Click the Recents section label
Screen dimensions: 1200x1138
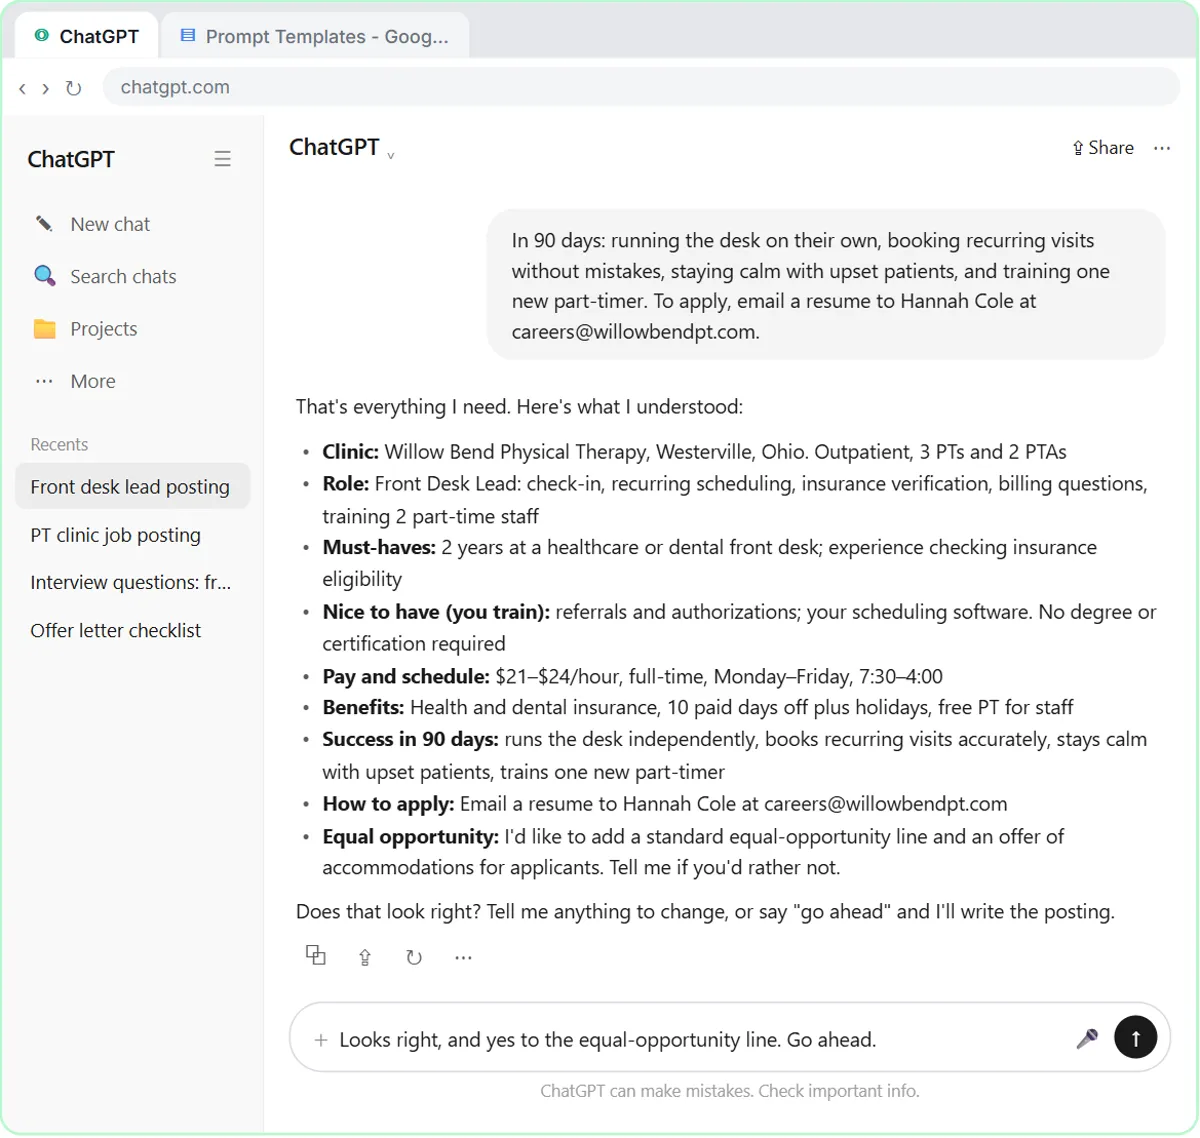tap(59, 445)
